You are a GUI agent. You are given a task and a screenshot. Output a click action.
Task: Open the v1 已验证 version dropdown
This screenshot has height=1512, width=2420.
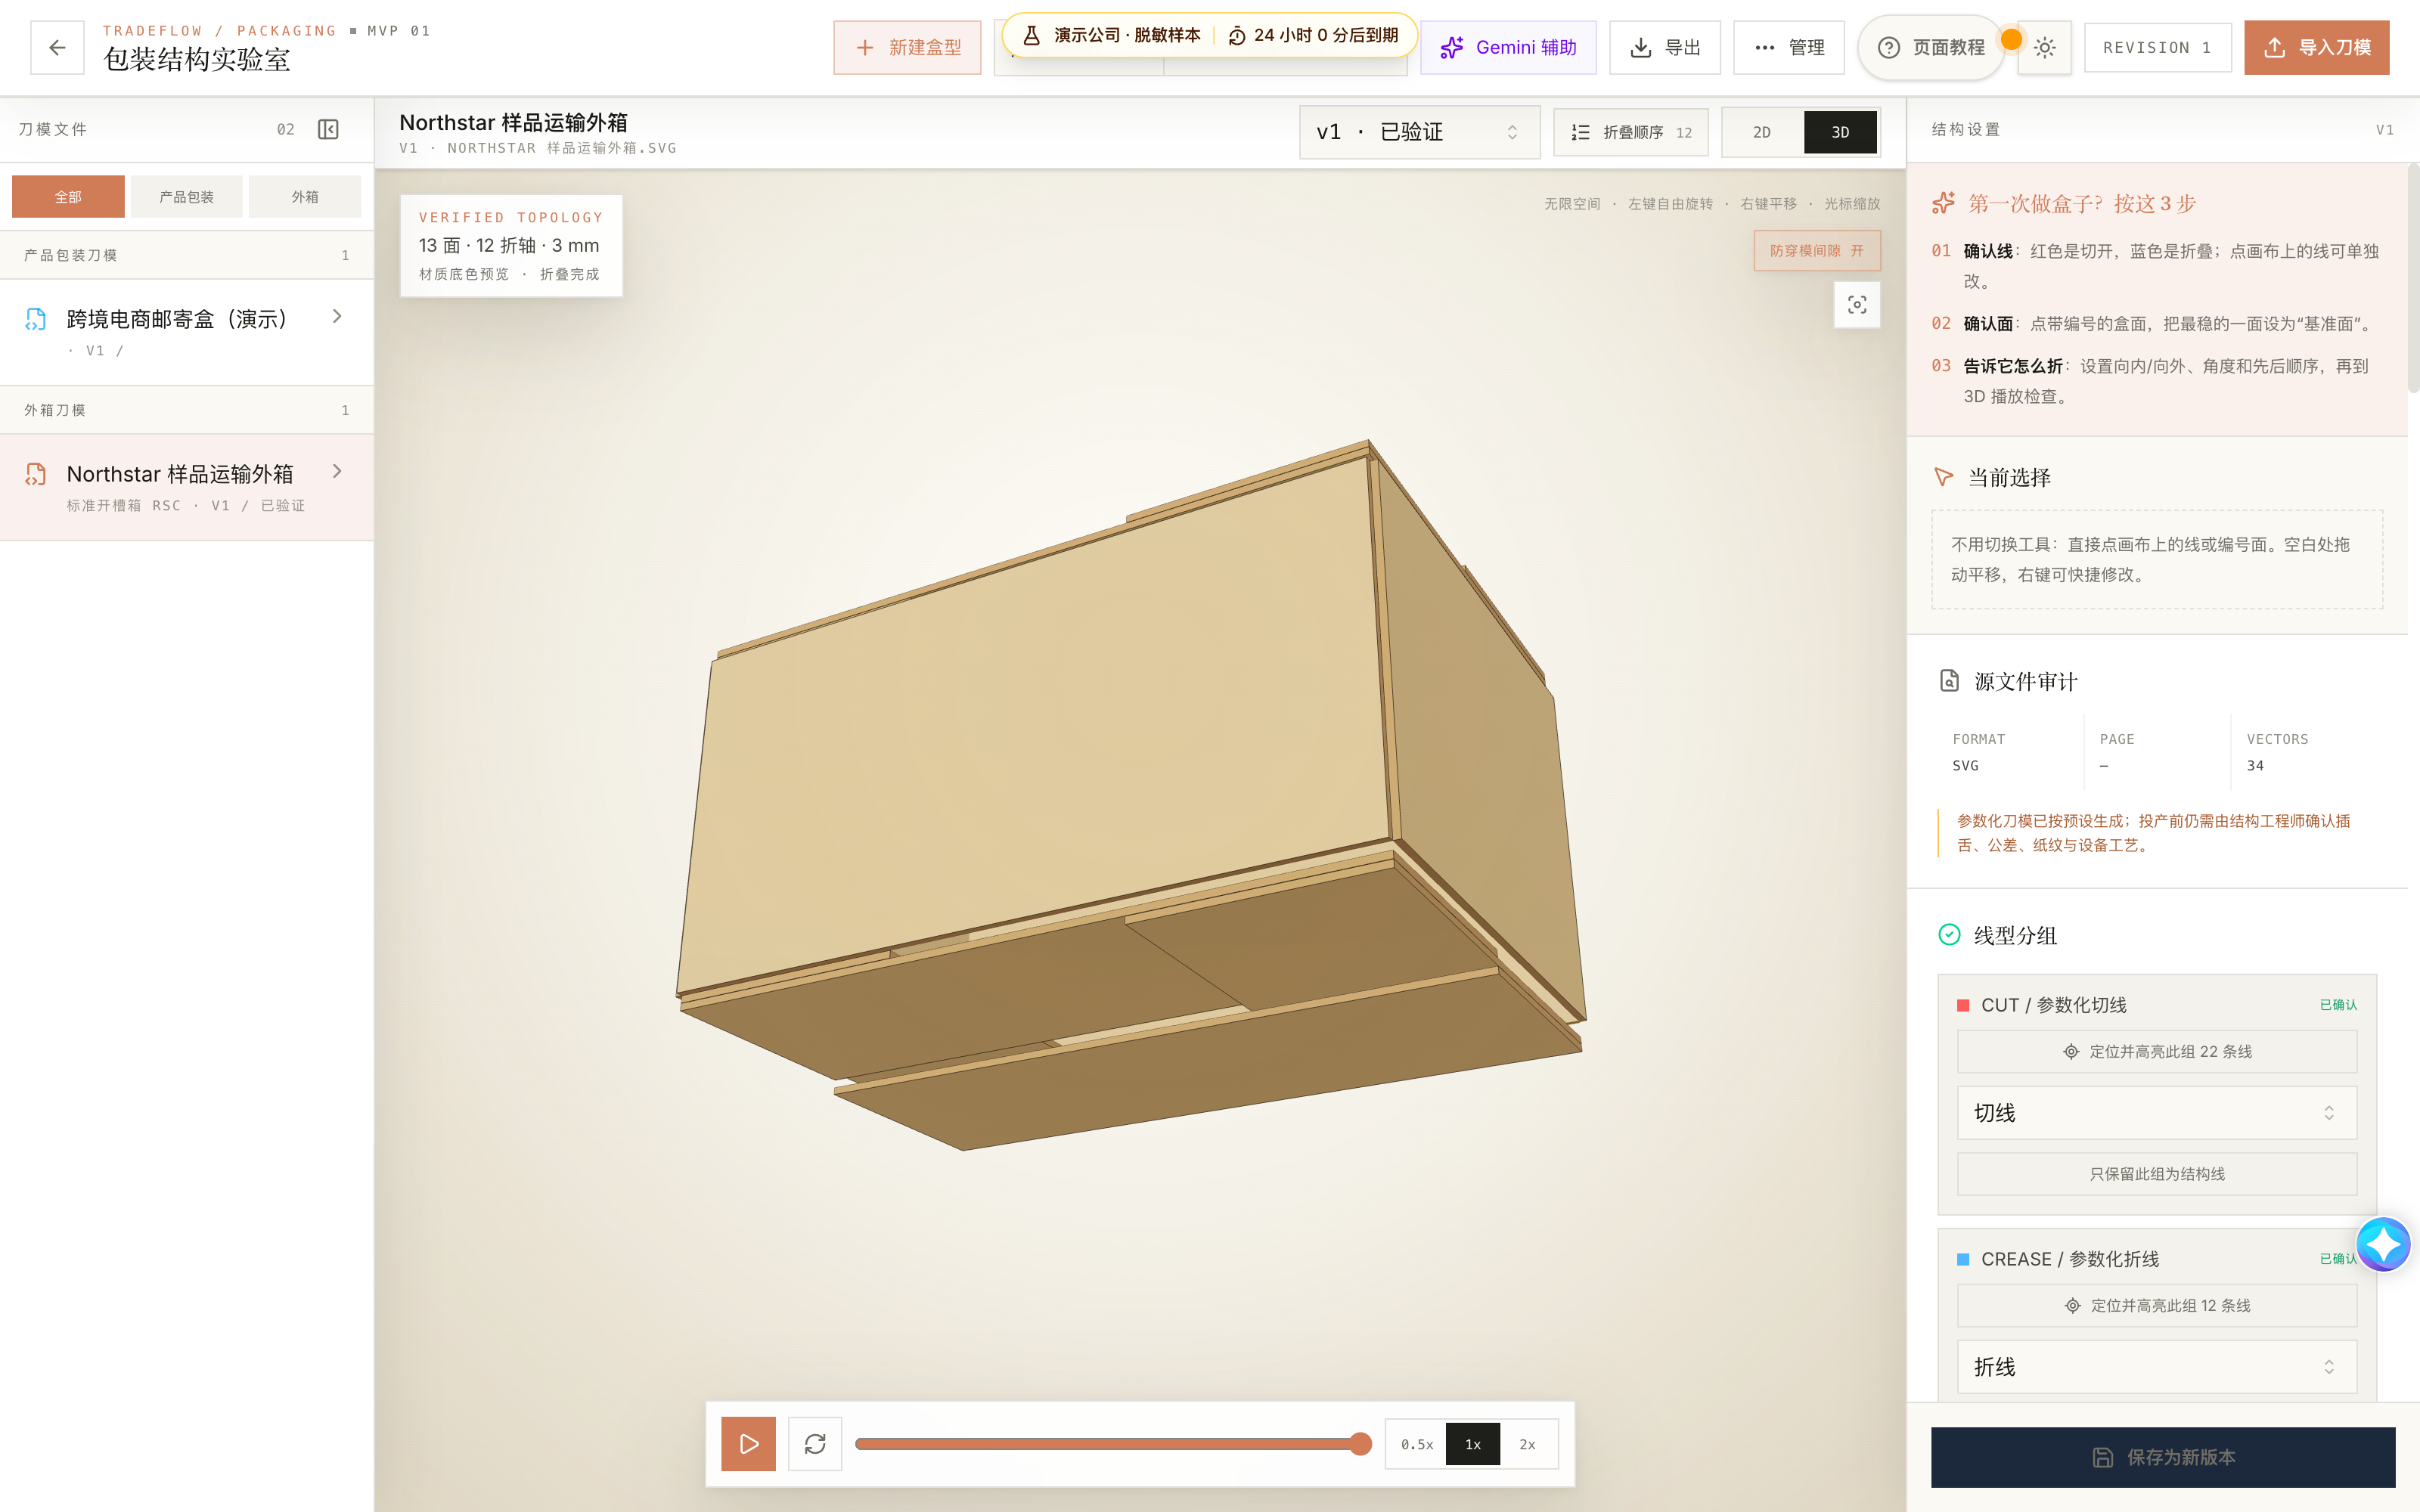pos(1419,132)
